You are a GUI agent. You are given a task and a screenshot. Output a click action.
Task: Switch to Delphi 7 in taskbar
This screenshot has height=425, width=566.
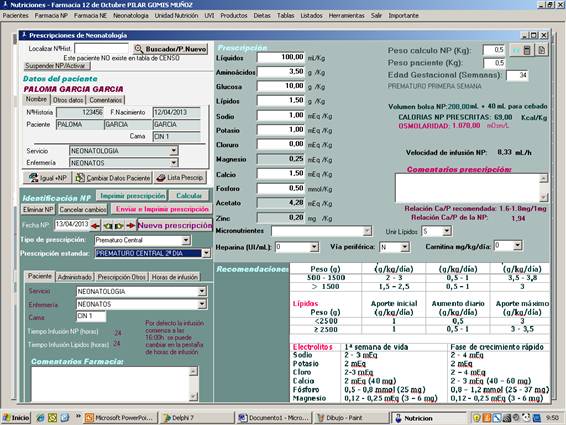click(x=197, y=418)
